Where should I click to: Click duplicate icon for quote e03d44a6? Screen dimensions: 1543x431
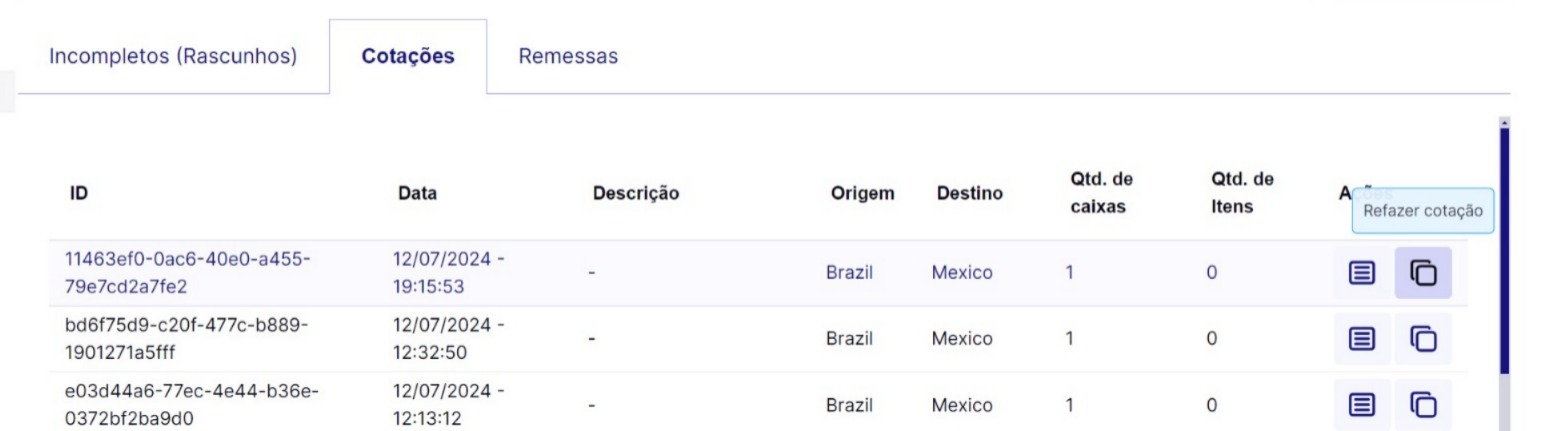(1422, 405)
